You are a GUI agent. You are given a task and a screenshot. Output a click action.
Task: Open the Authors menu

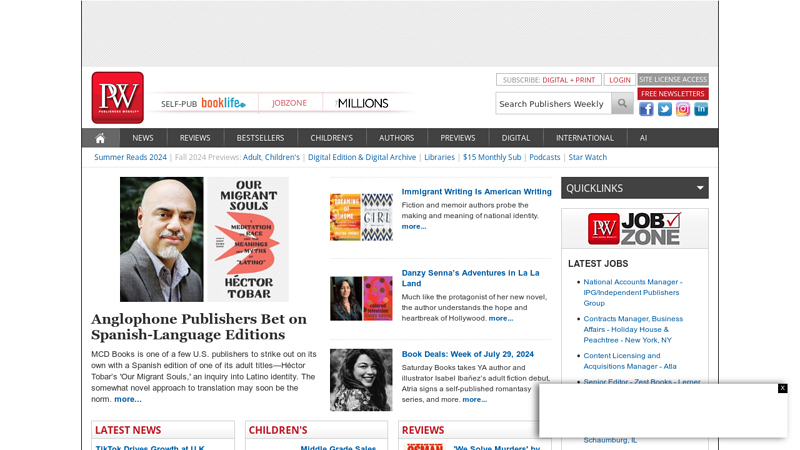396,138
